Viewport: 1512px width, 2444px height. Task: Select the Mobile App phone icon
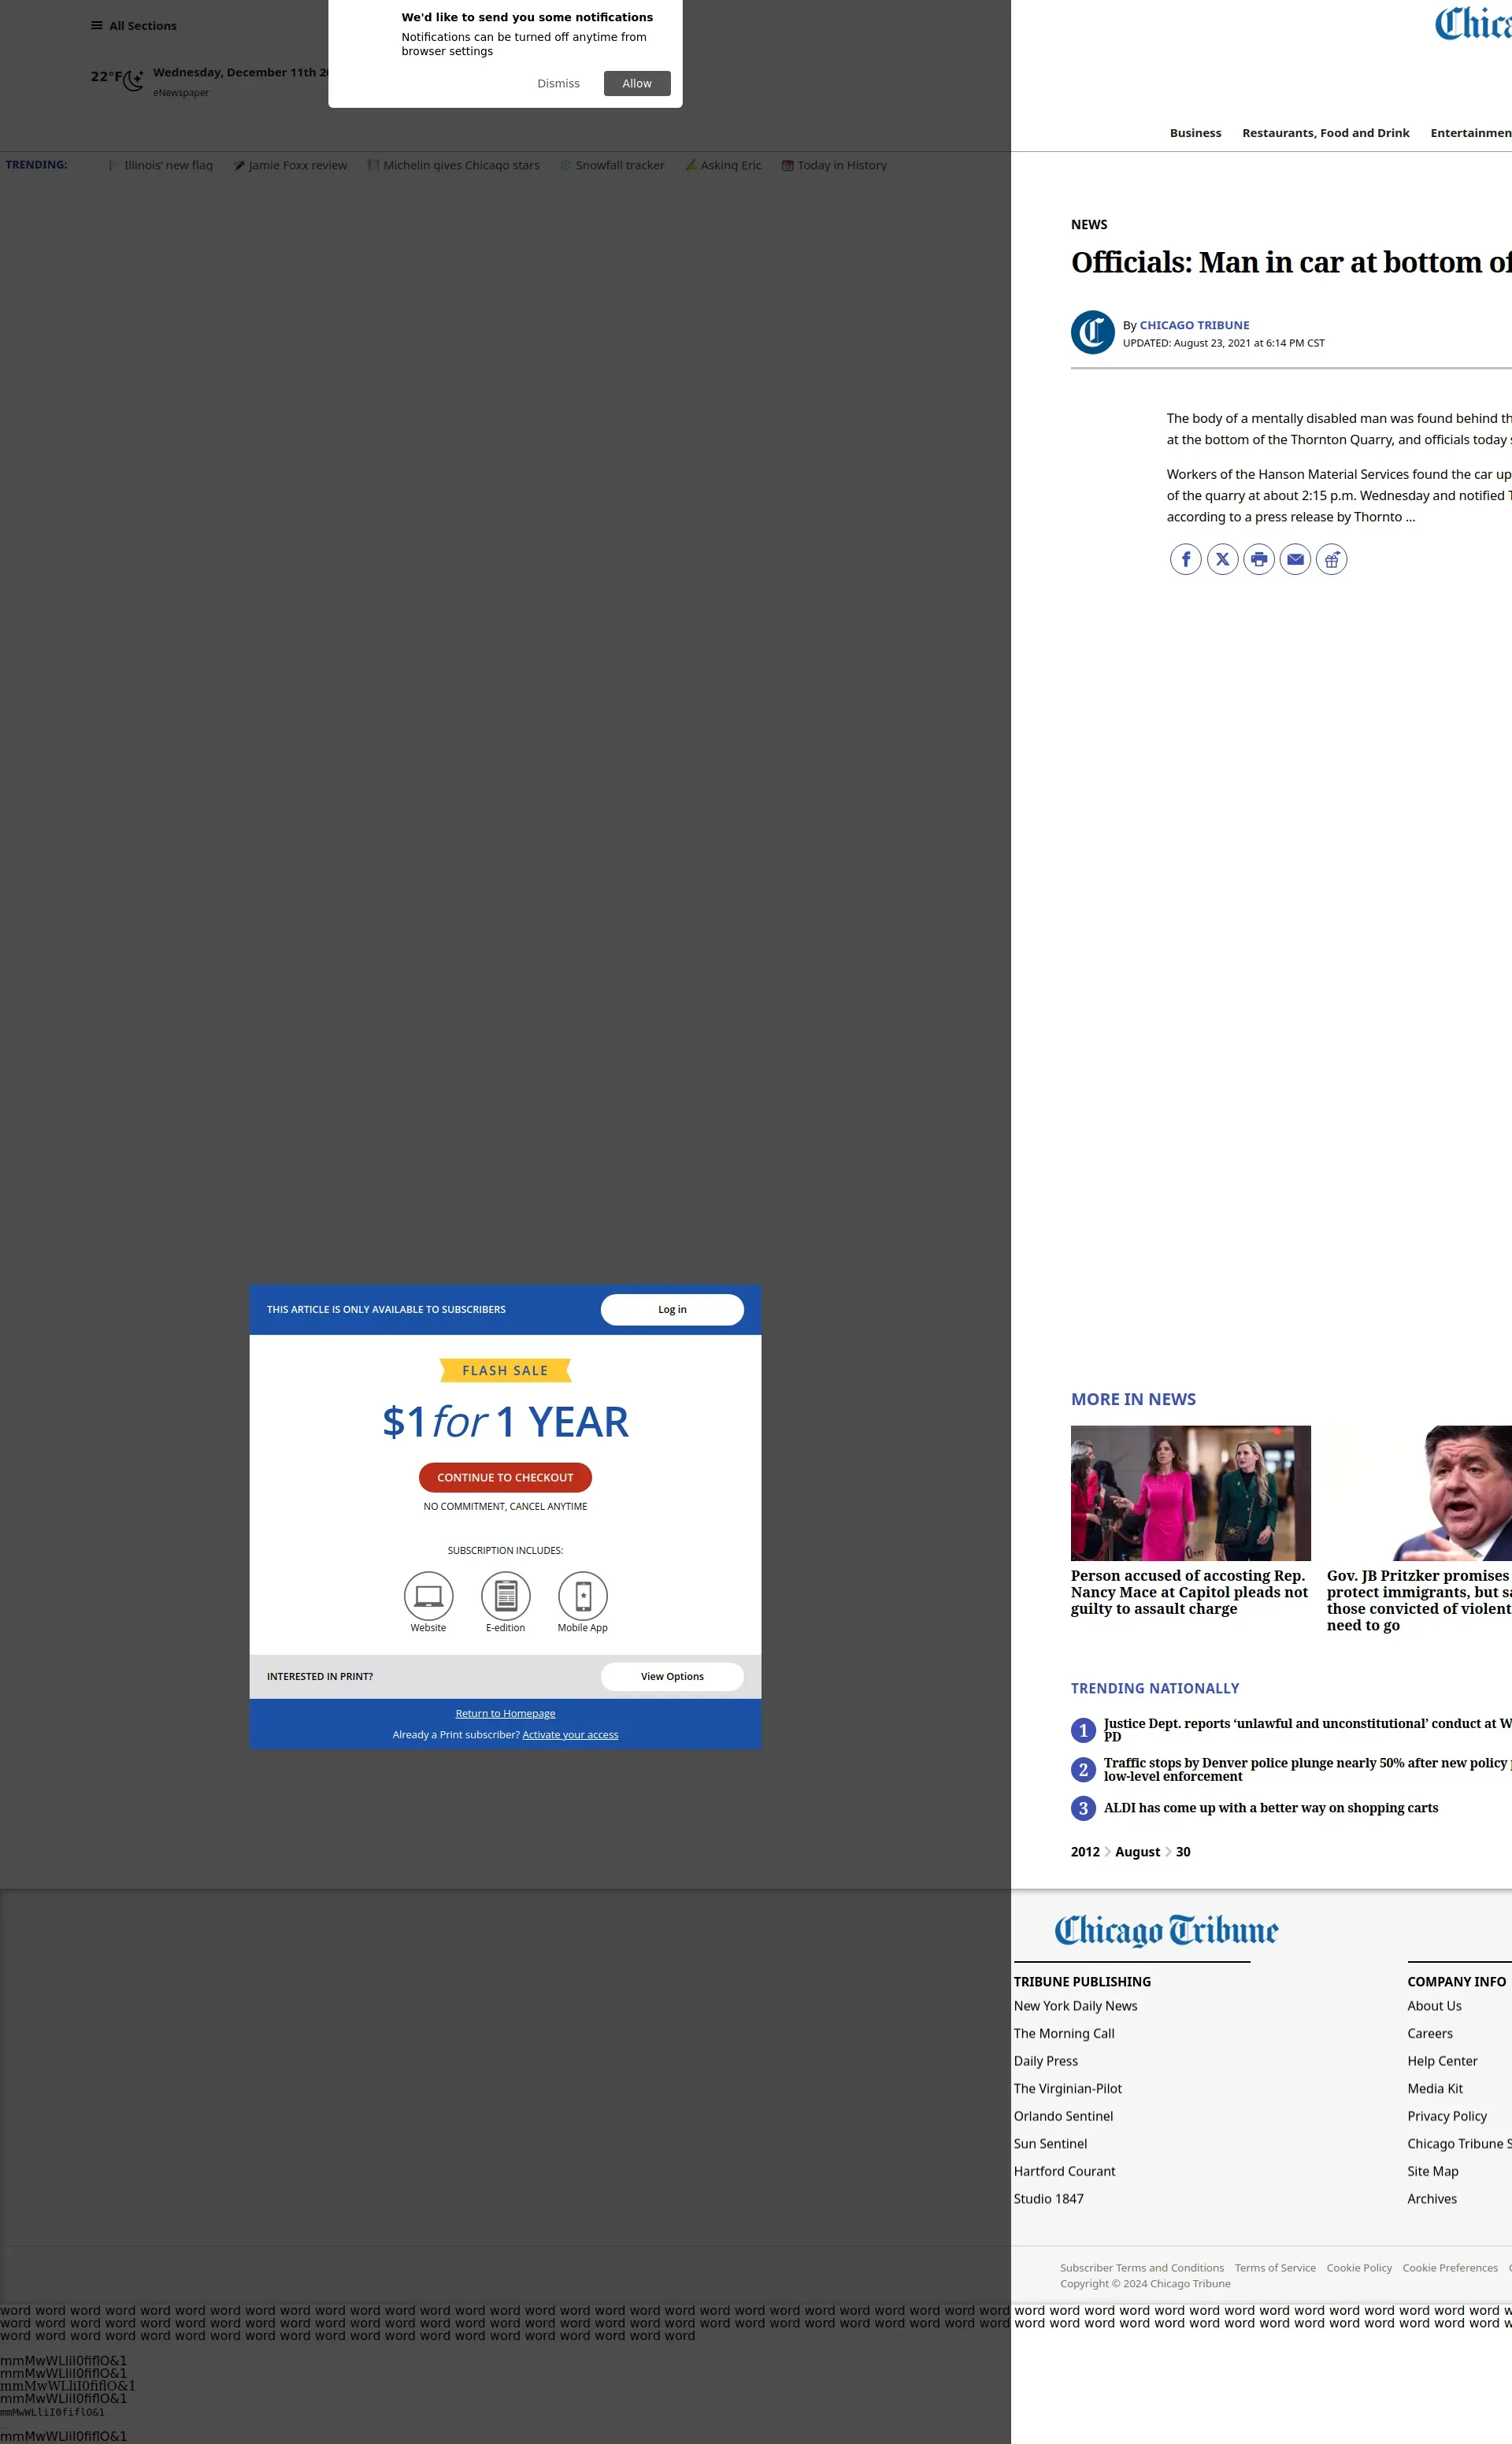click(583, 1595)
